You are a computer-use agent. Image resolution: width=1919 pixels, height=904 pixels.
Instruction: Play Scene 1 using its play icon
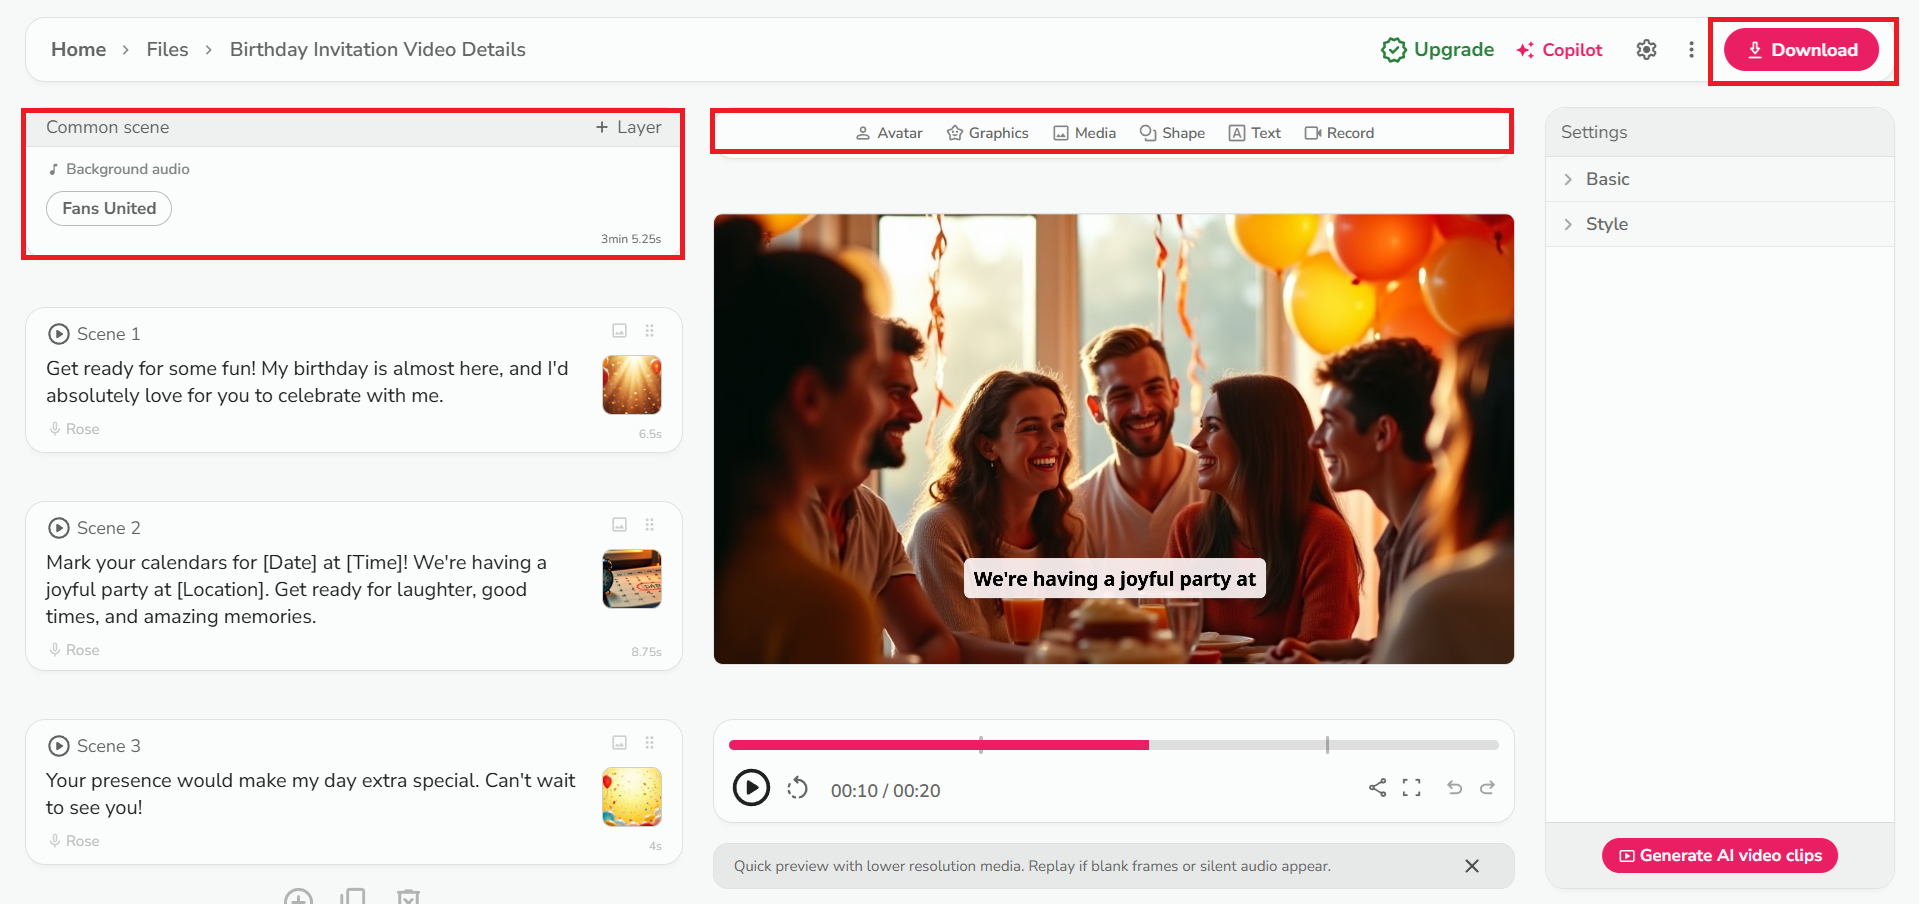59,334
